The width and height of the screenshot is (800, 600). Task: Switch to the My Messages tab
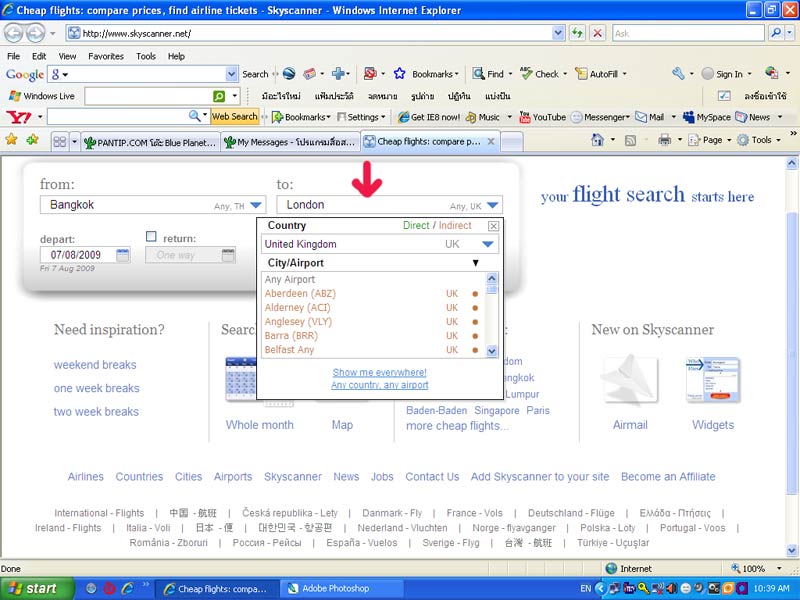(x=290, y=142)
